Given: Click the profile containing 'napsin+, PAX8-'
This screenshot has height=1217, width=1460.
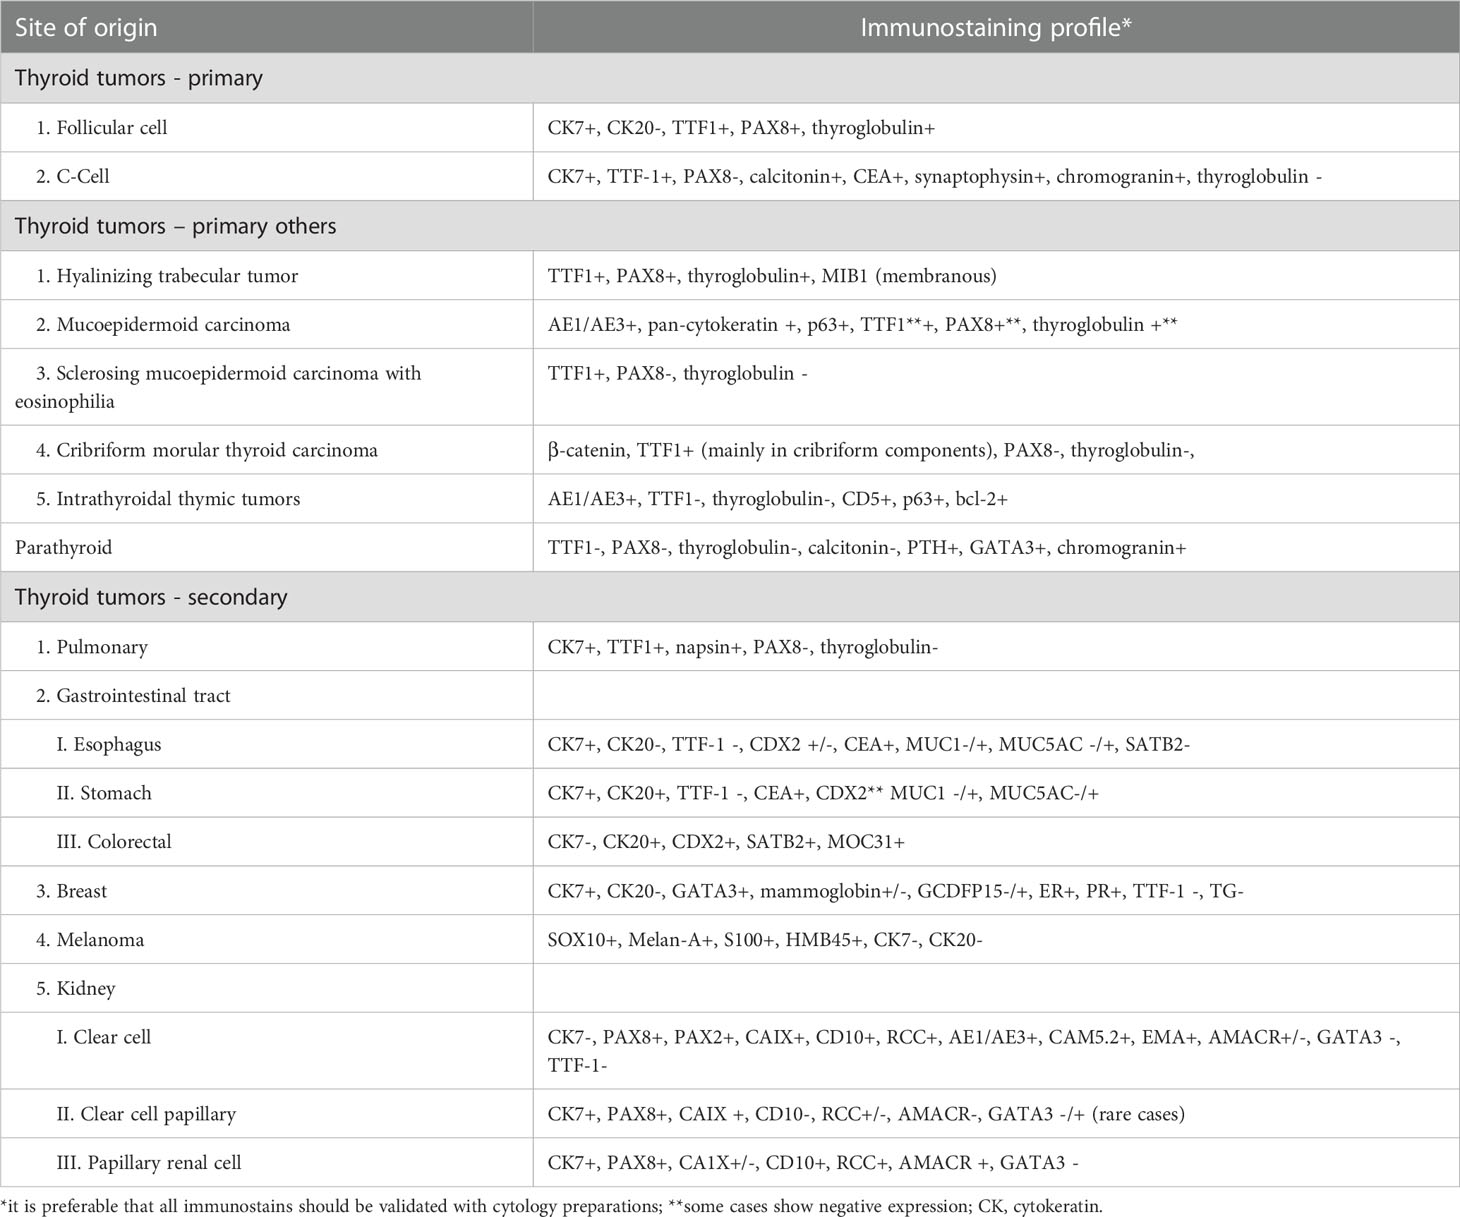Looking at the screenshot, I should coord(743,647).
